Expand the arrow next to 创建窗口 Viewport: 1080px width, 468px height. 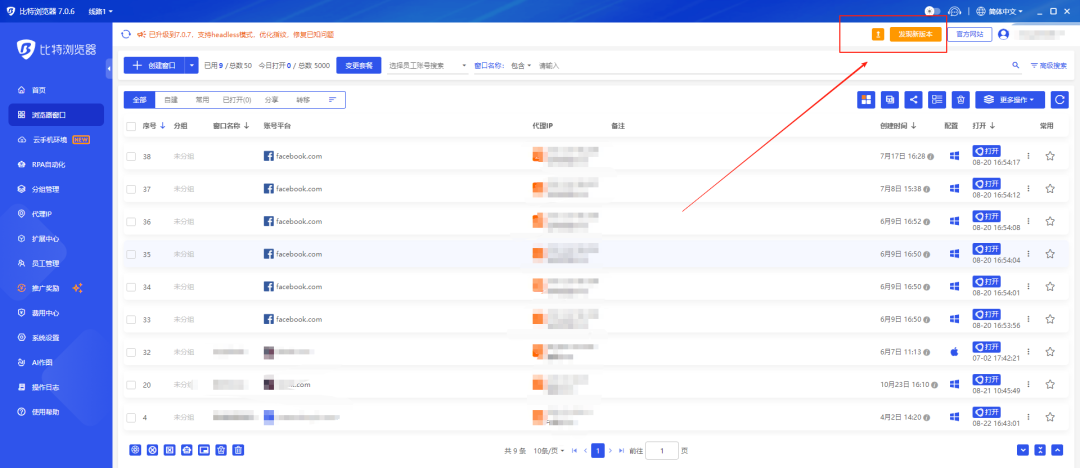(x=191, y=65)
